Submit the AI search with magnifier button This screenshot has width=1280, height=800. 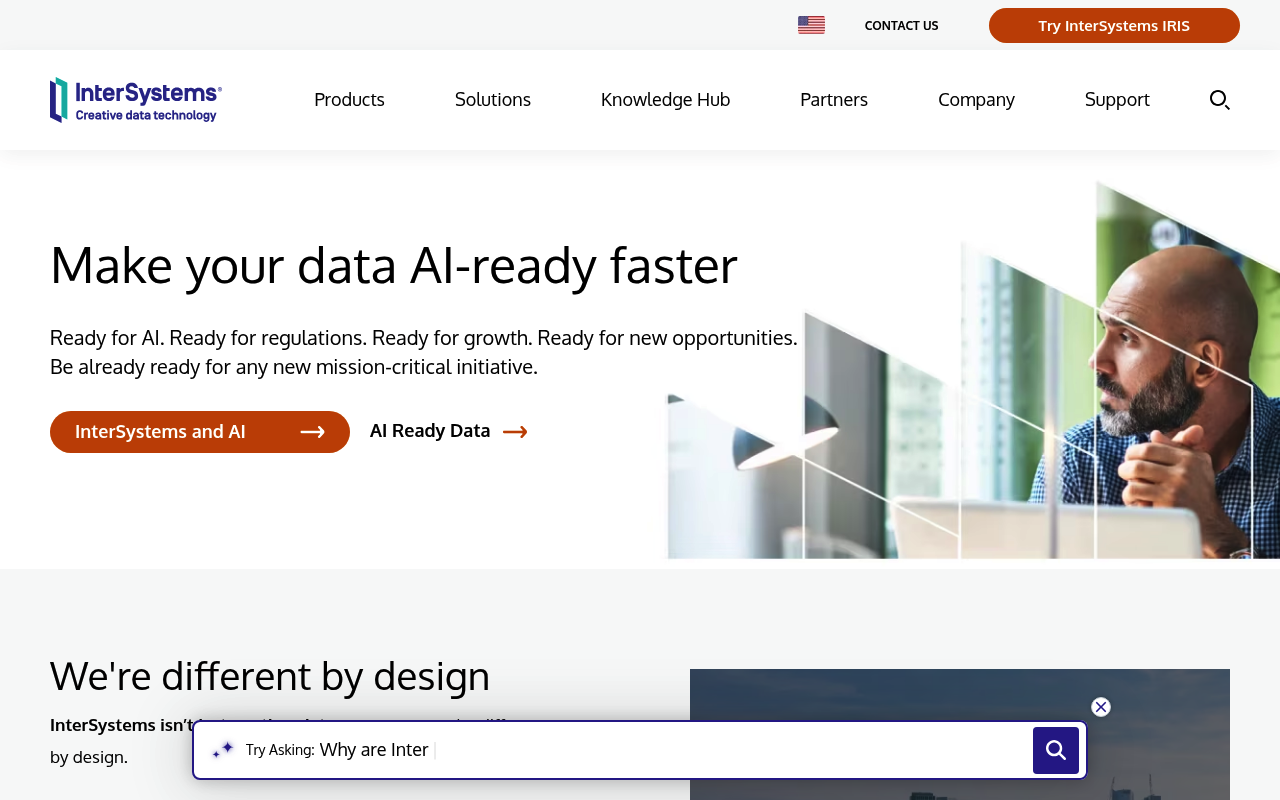1056,750
